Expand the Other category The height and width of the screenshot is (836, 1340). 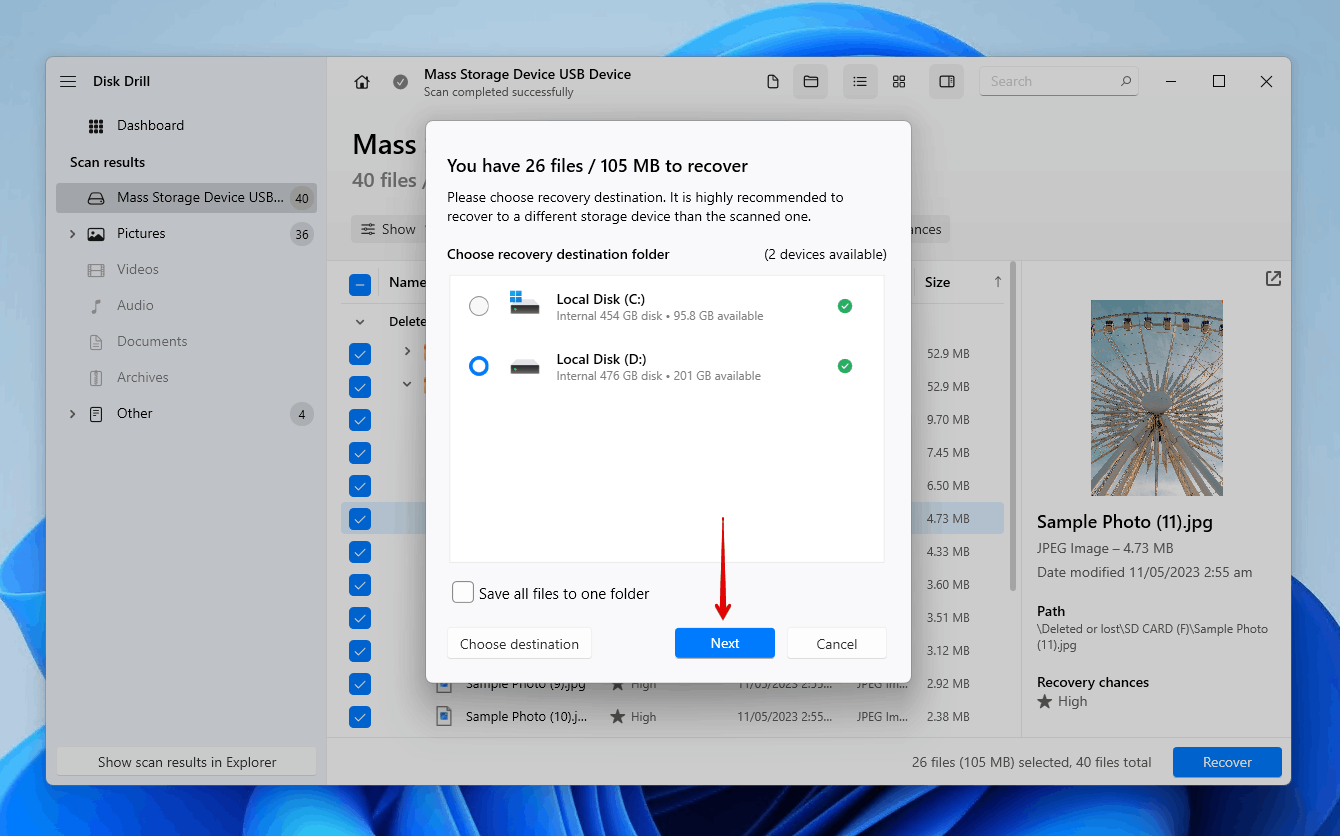click(72, 414)
